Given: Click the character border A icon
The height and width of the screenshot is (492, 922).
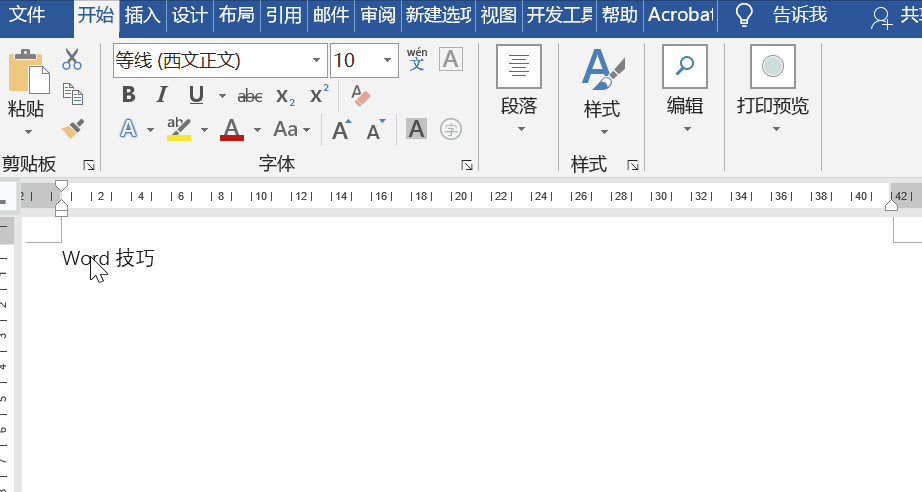Looking at the screenshot, I should tap(450, 59).
